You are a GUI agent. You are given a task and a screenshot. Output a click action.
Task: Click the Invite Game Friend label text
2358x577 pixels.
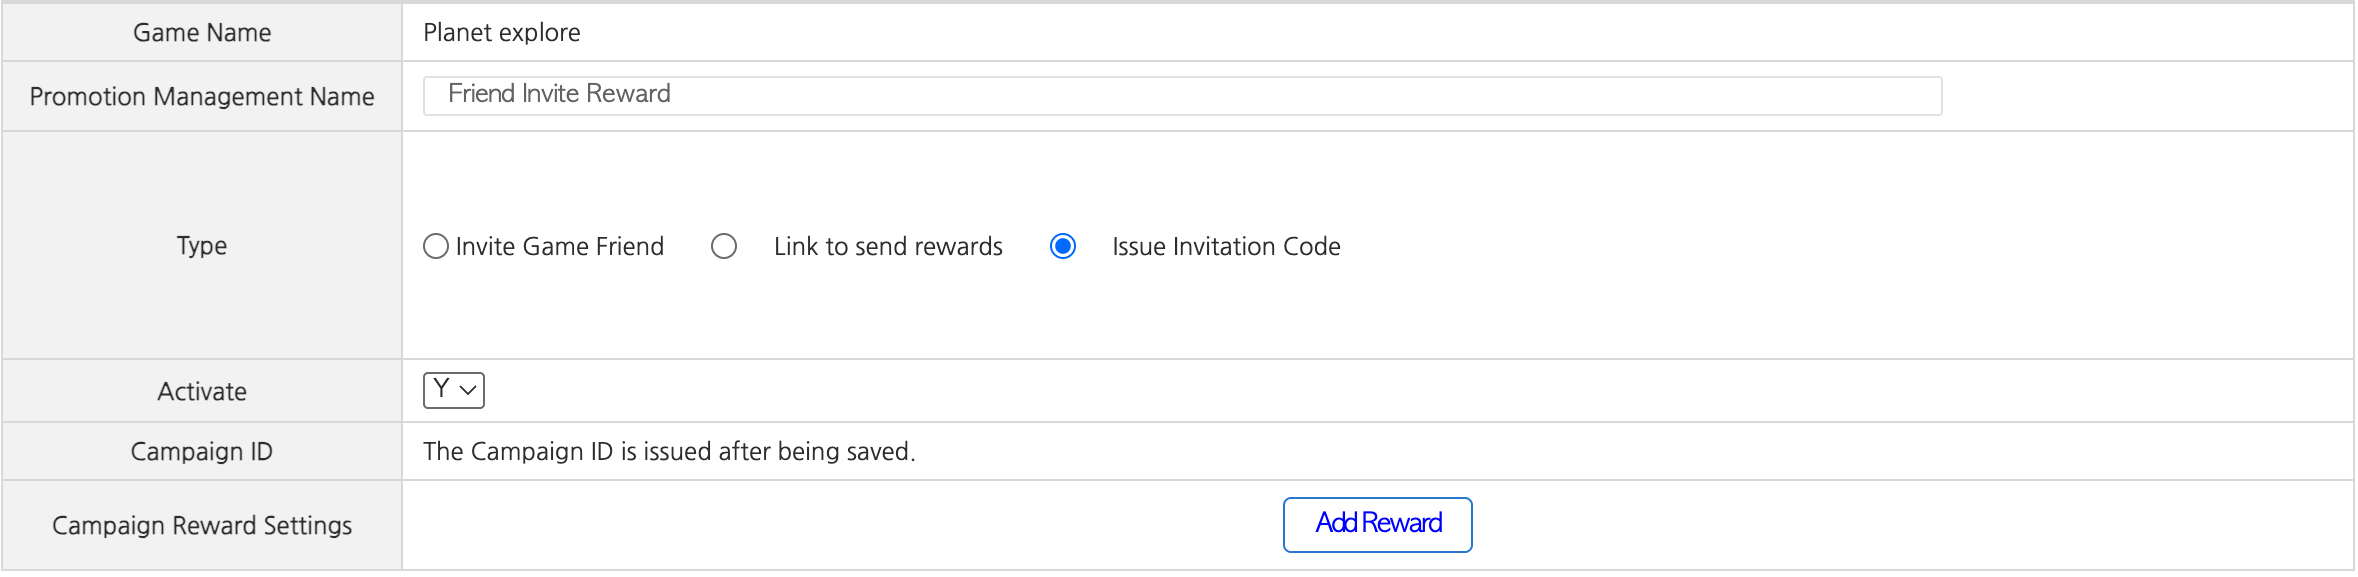[x=559, y=247]
